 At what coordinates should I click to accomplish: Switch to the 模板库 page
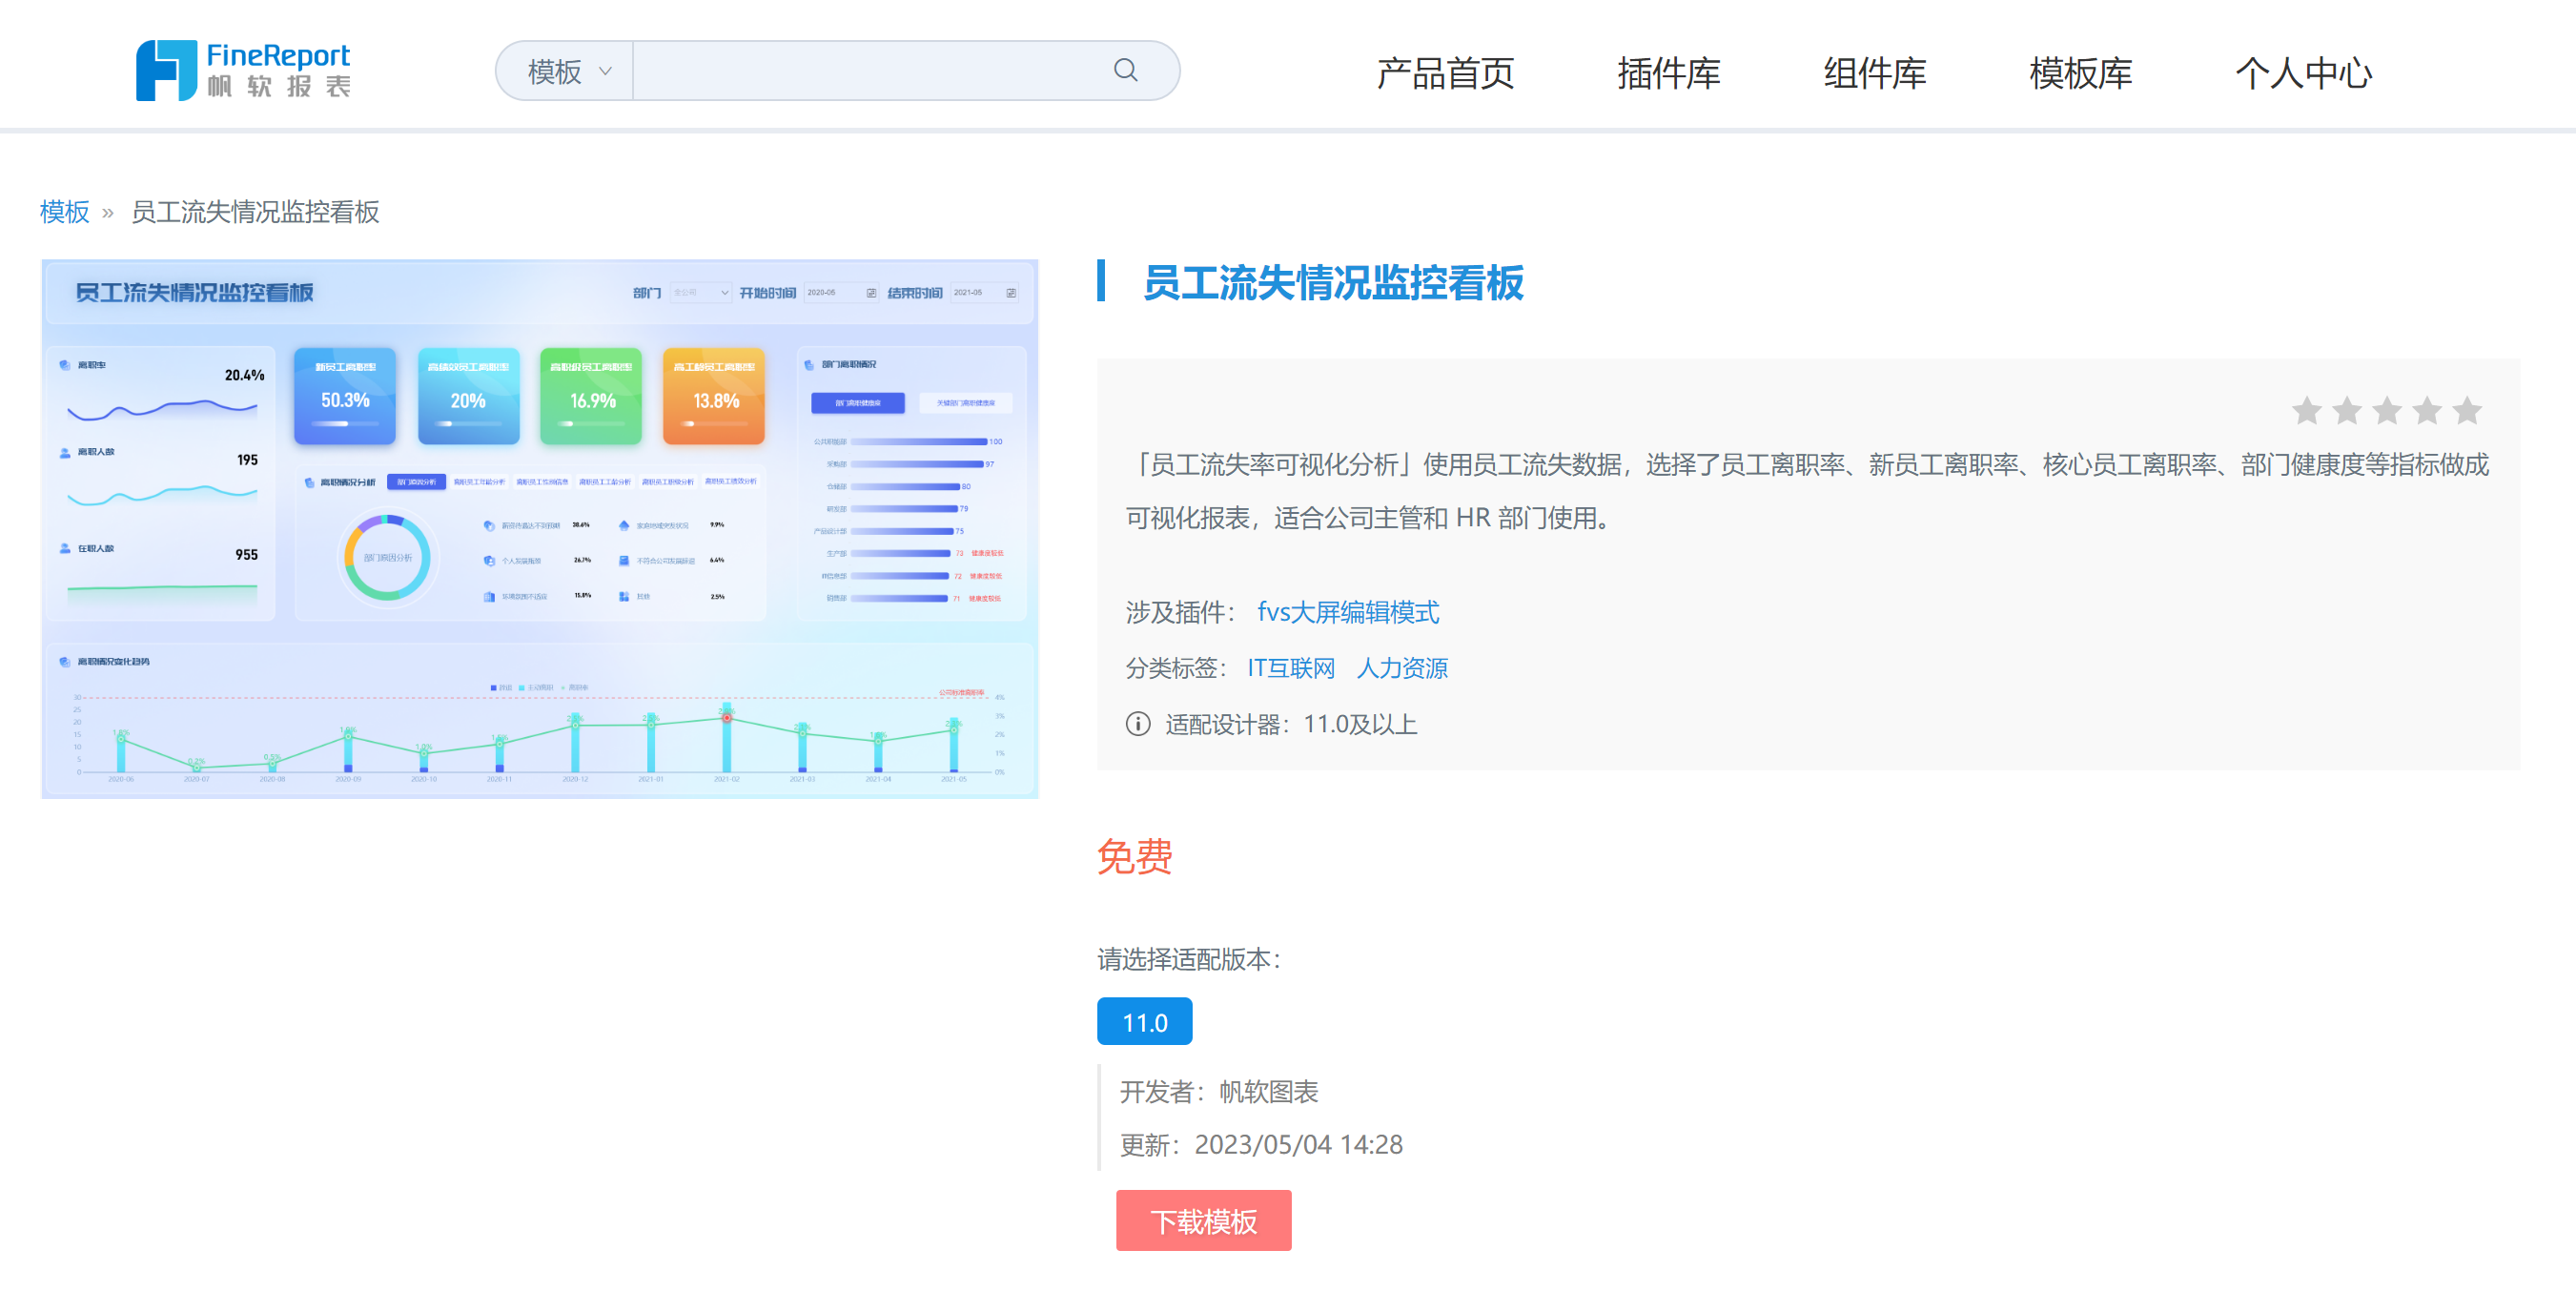coord(2080,73)
